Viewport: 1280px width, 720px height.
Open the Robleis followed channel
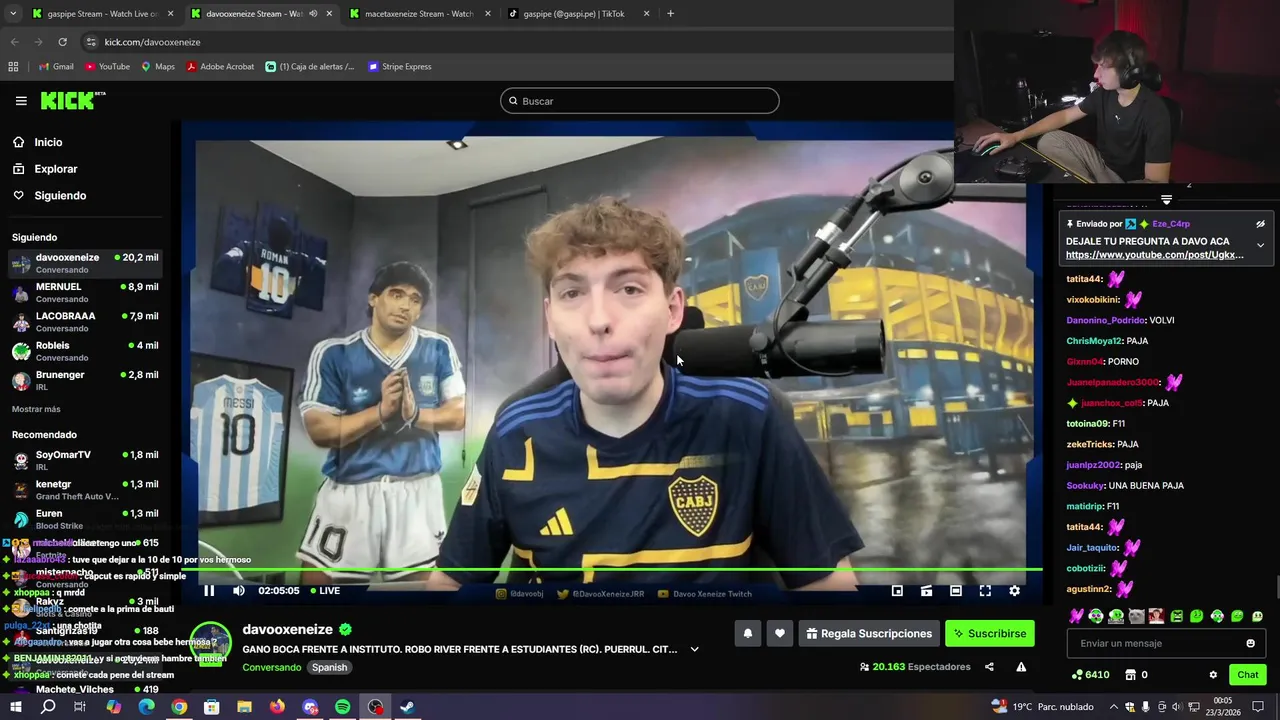(x=85, y=351)
